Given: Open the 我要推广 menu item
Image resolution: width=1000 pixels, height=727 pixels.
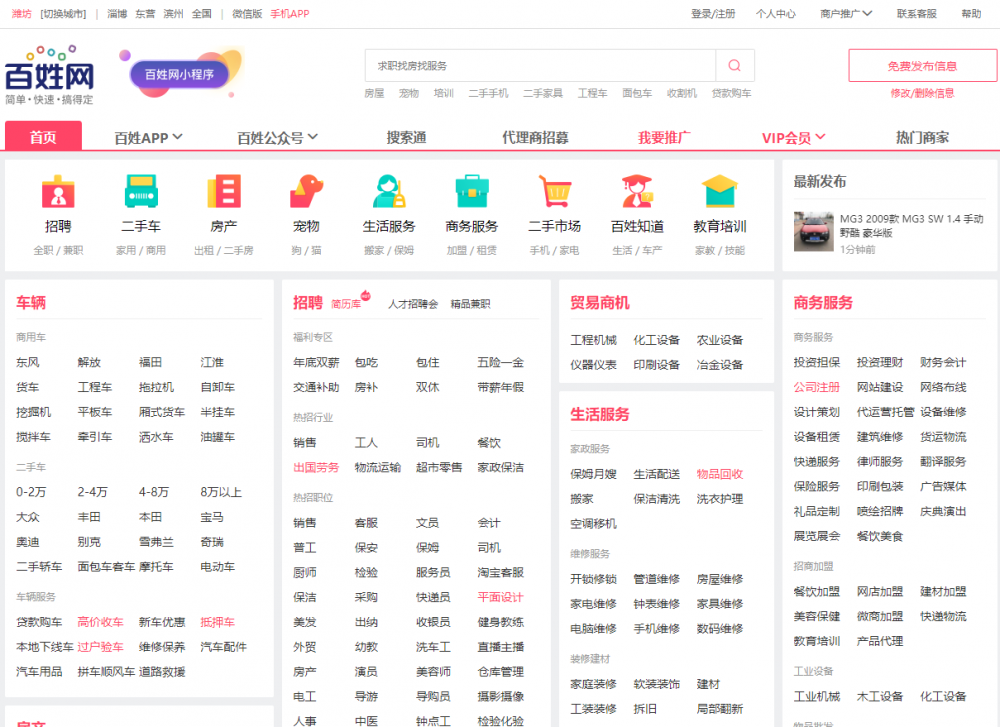Looking at the screenshot, I should coord(664,137).
